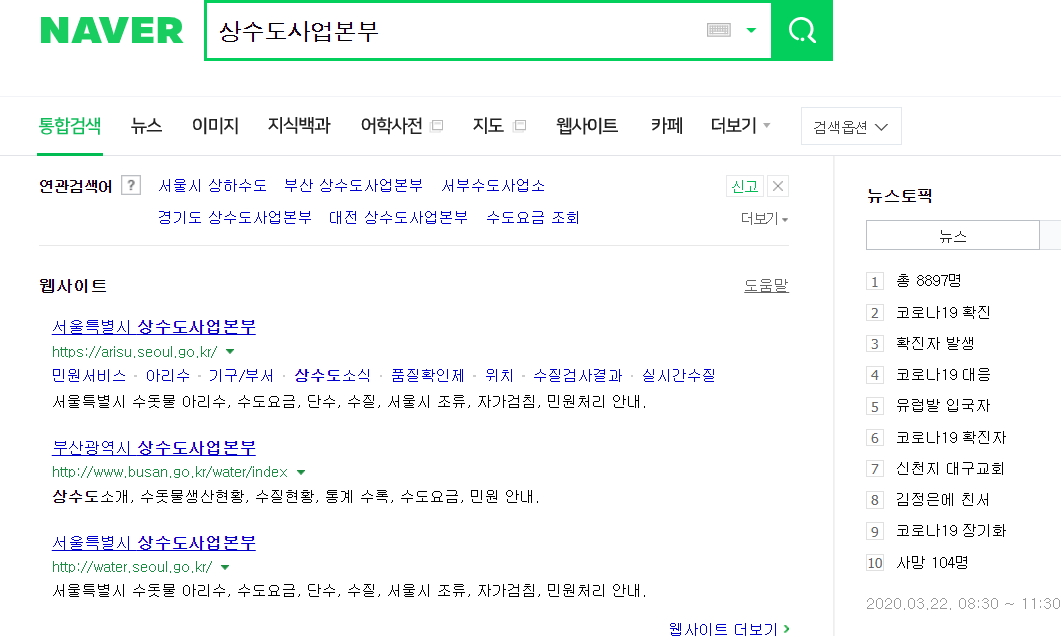Open the 기구/부서 sublink
Viewport: 1061px width, 636px height.
[241, 376]
